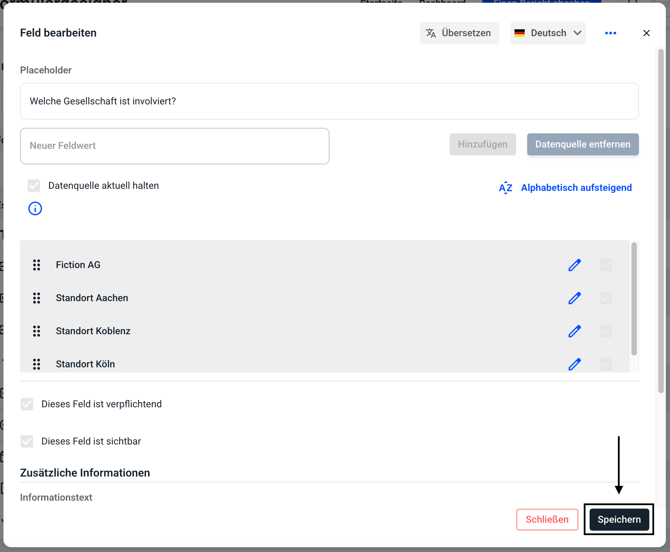Viewport: 670px width, 552px height.
Task: Edit Standort Köln using its pencil icon
Action: (x=574, y=364)
